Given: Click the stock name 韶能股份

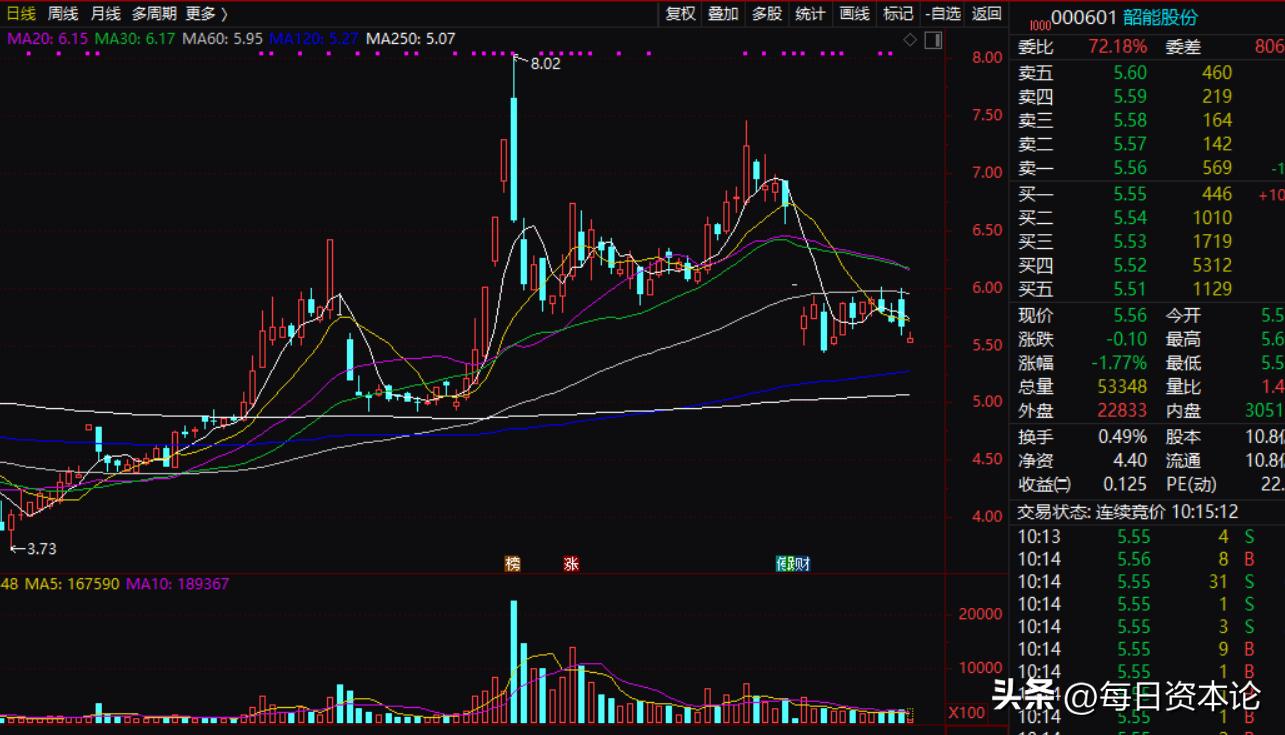Looking at the screenshot, I should 1160,18.
